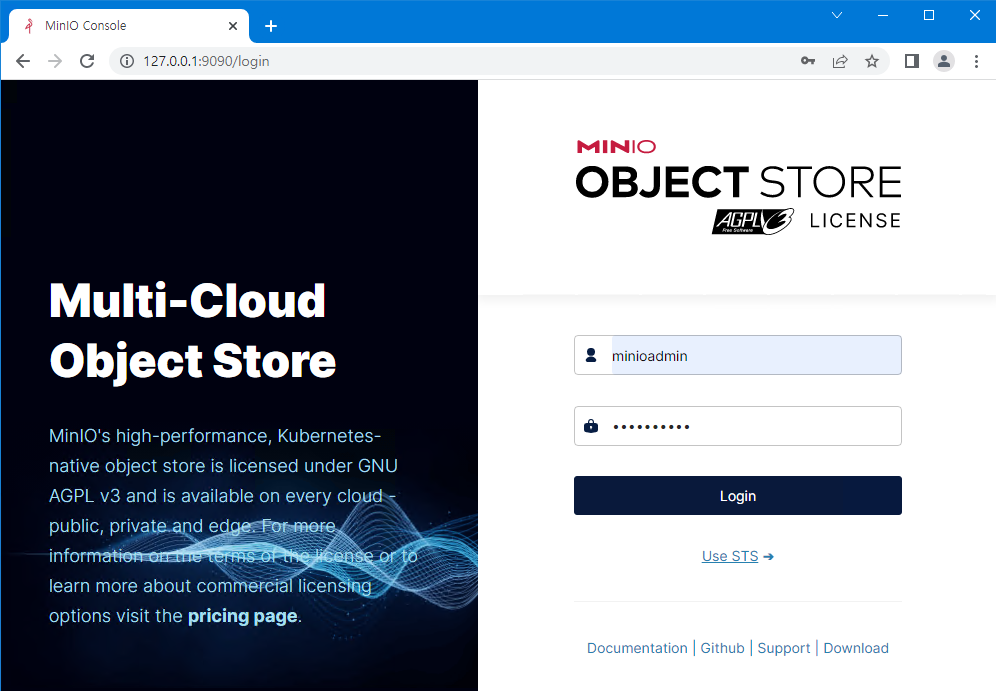Maximize the browser window

929,15
